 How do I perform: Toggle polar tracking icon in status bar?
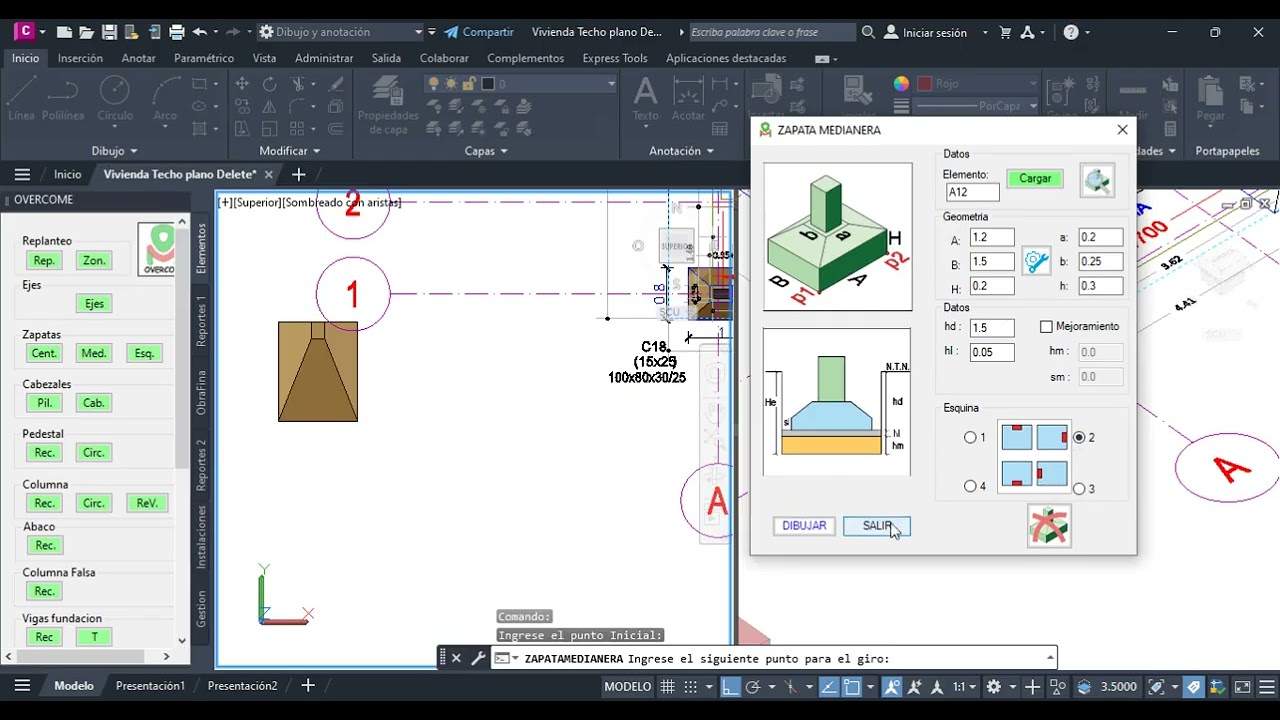pyautogui.click(x=753, y=687)
